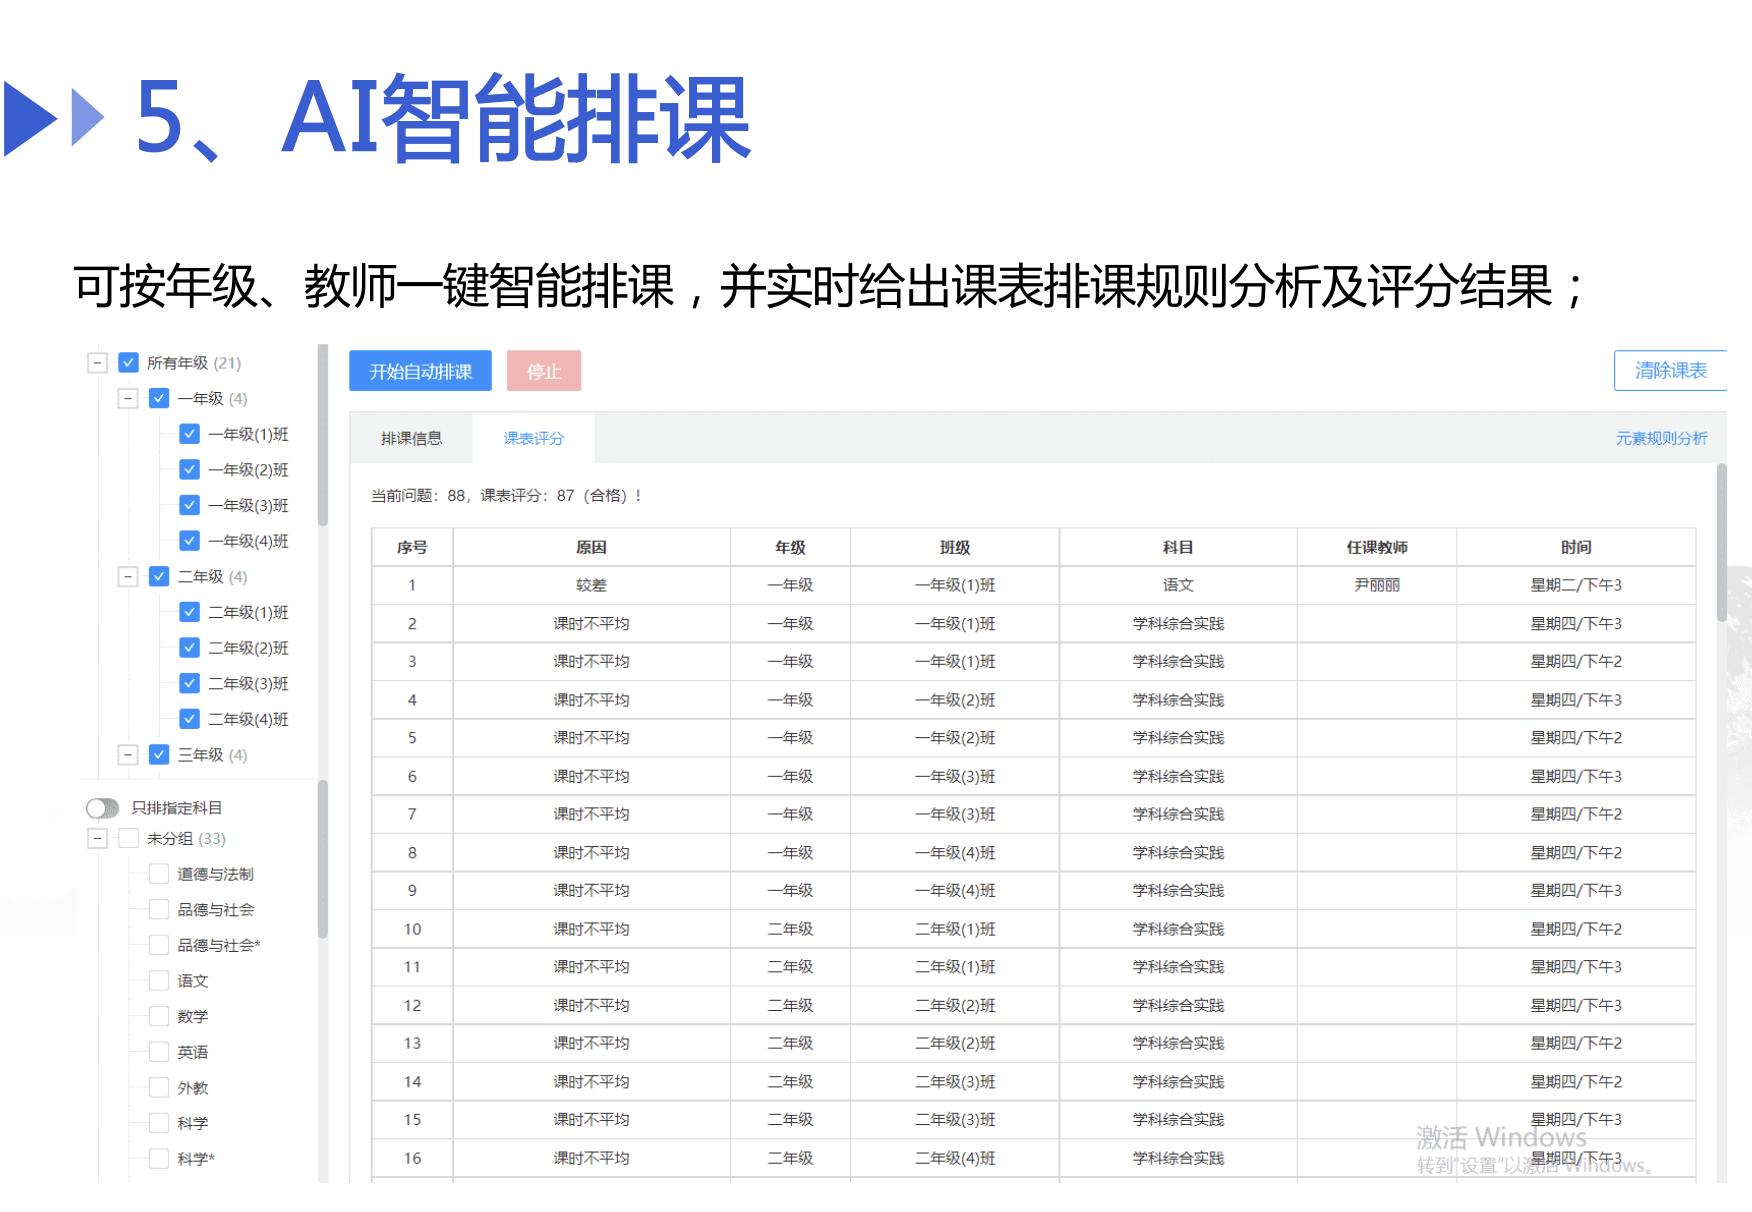Check the 语文 subject checkbox
The image size is (1752, 1212).
(158, 981)
